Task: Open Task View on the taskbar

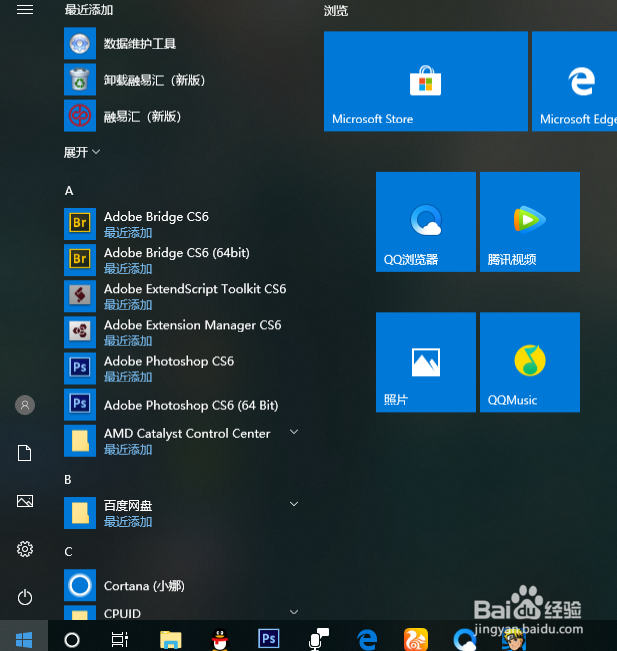Action: point(120,639)
